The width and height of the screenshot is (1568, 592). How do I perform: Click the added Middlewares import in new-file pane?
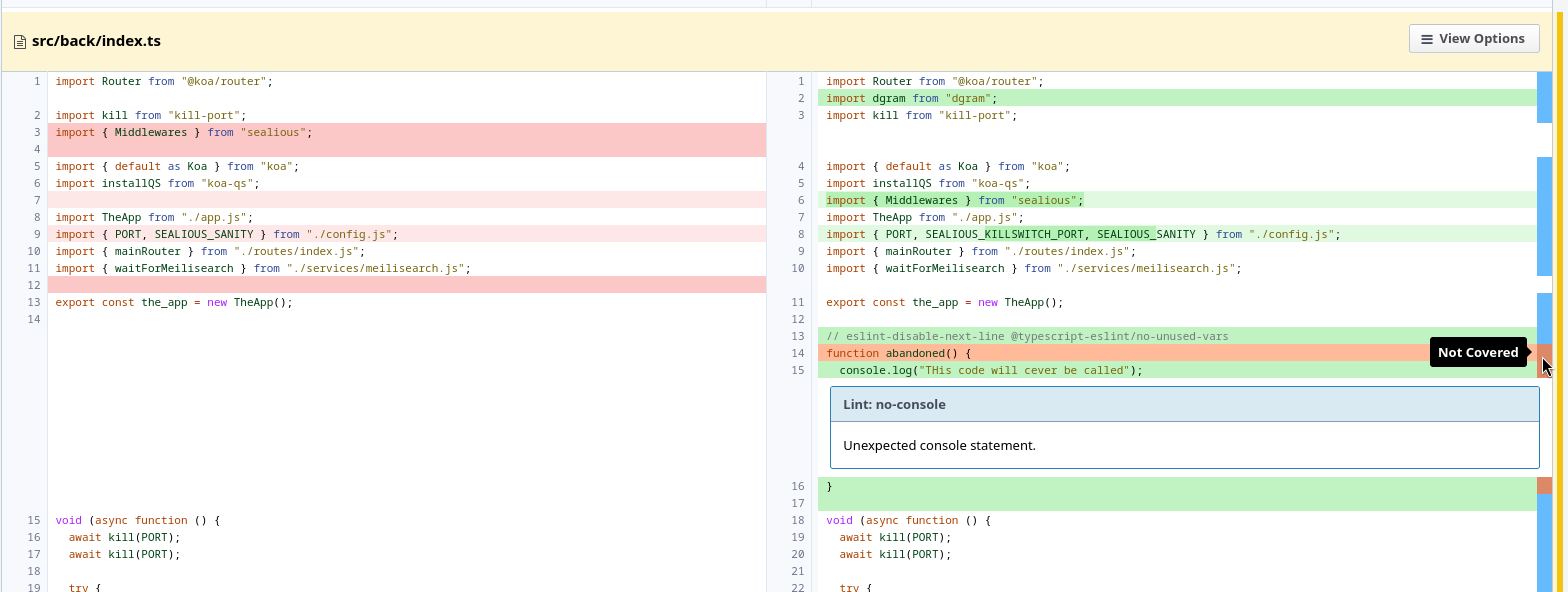point(1177,200)
